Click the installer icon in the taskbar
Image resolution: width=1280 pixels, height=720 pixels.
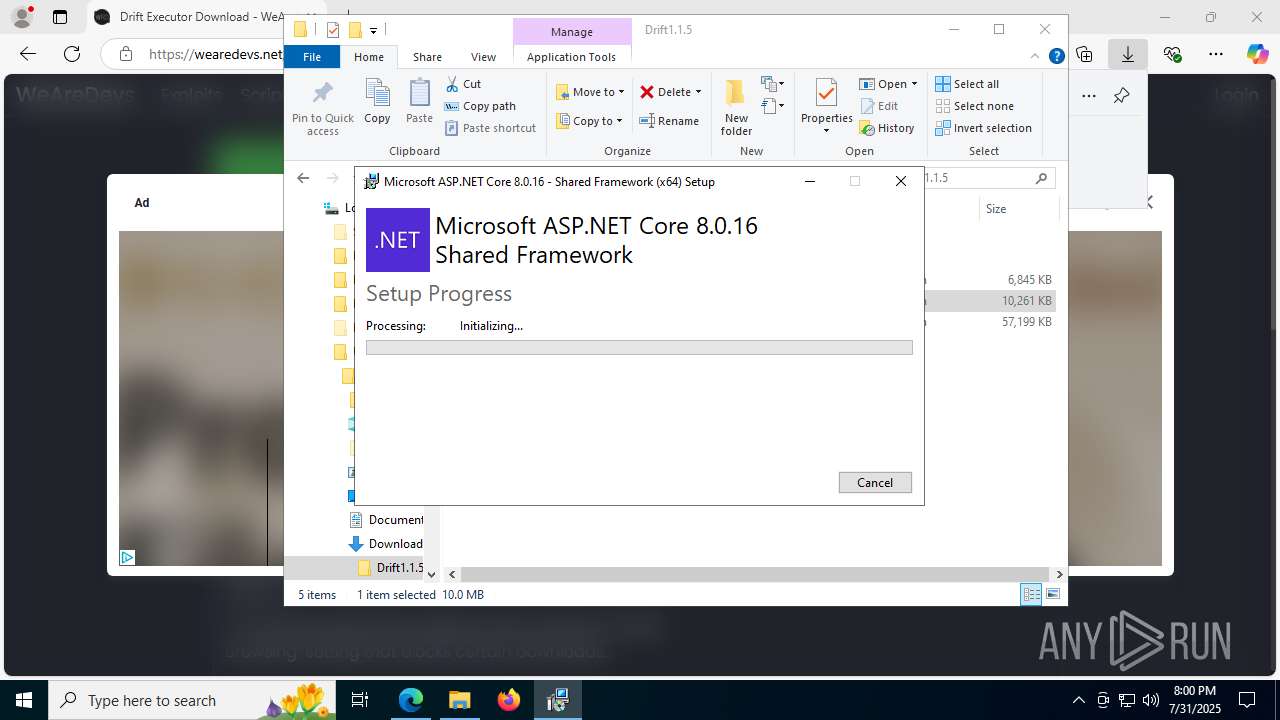[x=557, y=700]
